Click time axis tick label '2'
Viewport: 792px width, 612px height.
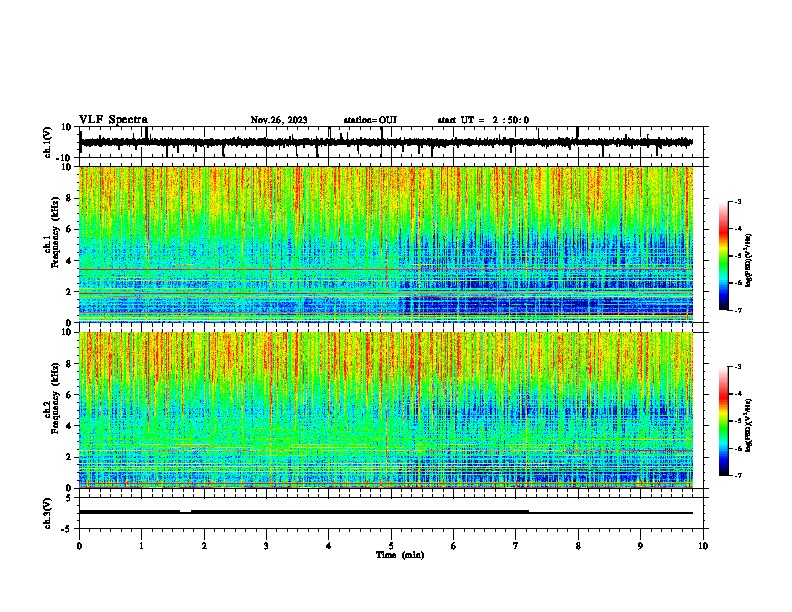204,546
